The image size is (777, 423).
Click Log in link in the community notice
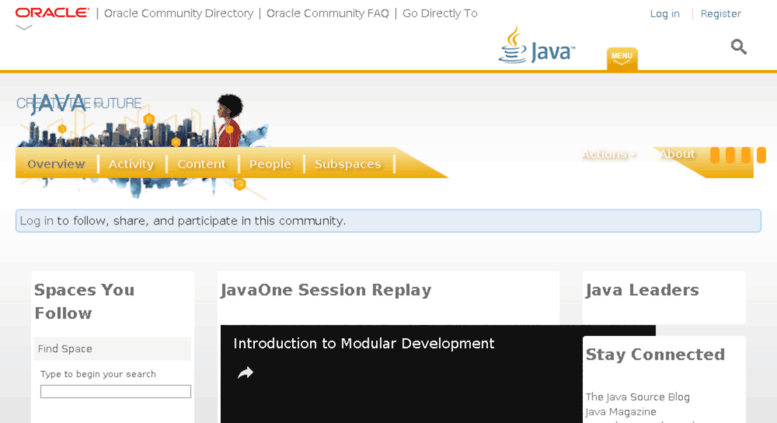coord(37,221)
